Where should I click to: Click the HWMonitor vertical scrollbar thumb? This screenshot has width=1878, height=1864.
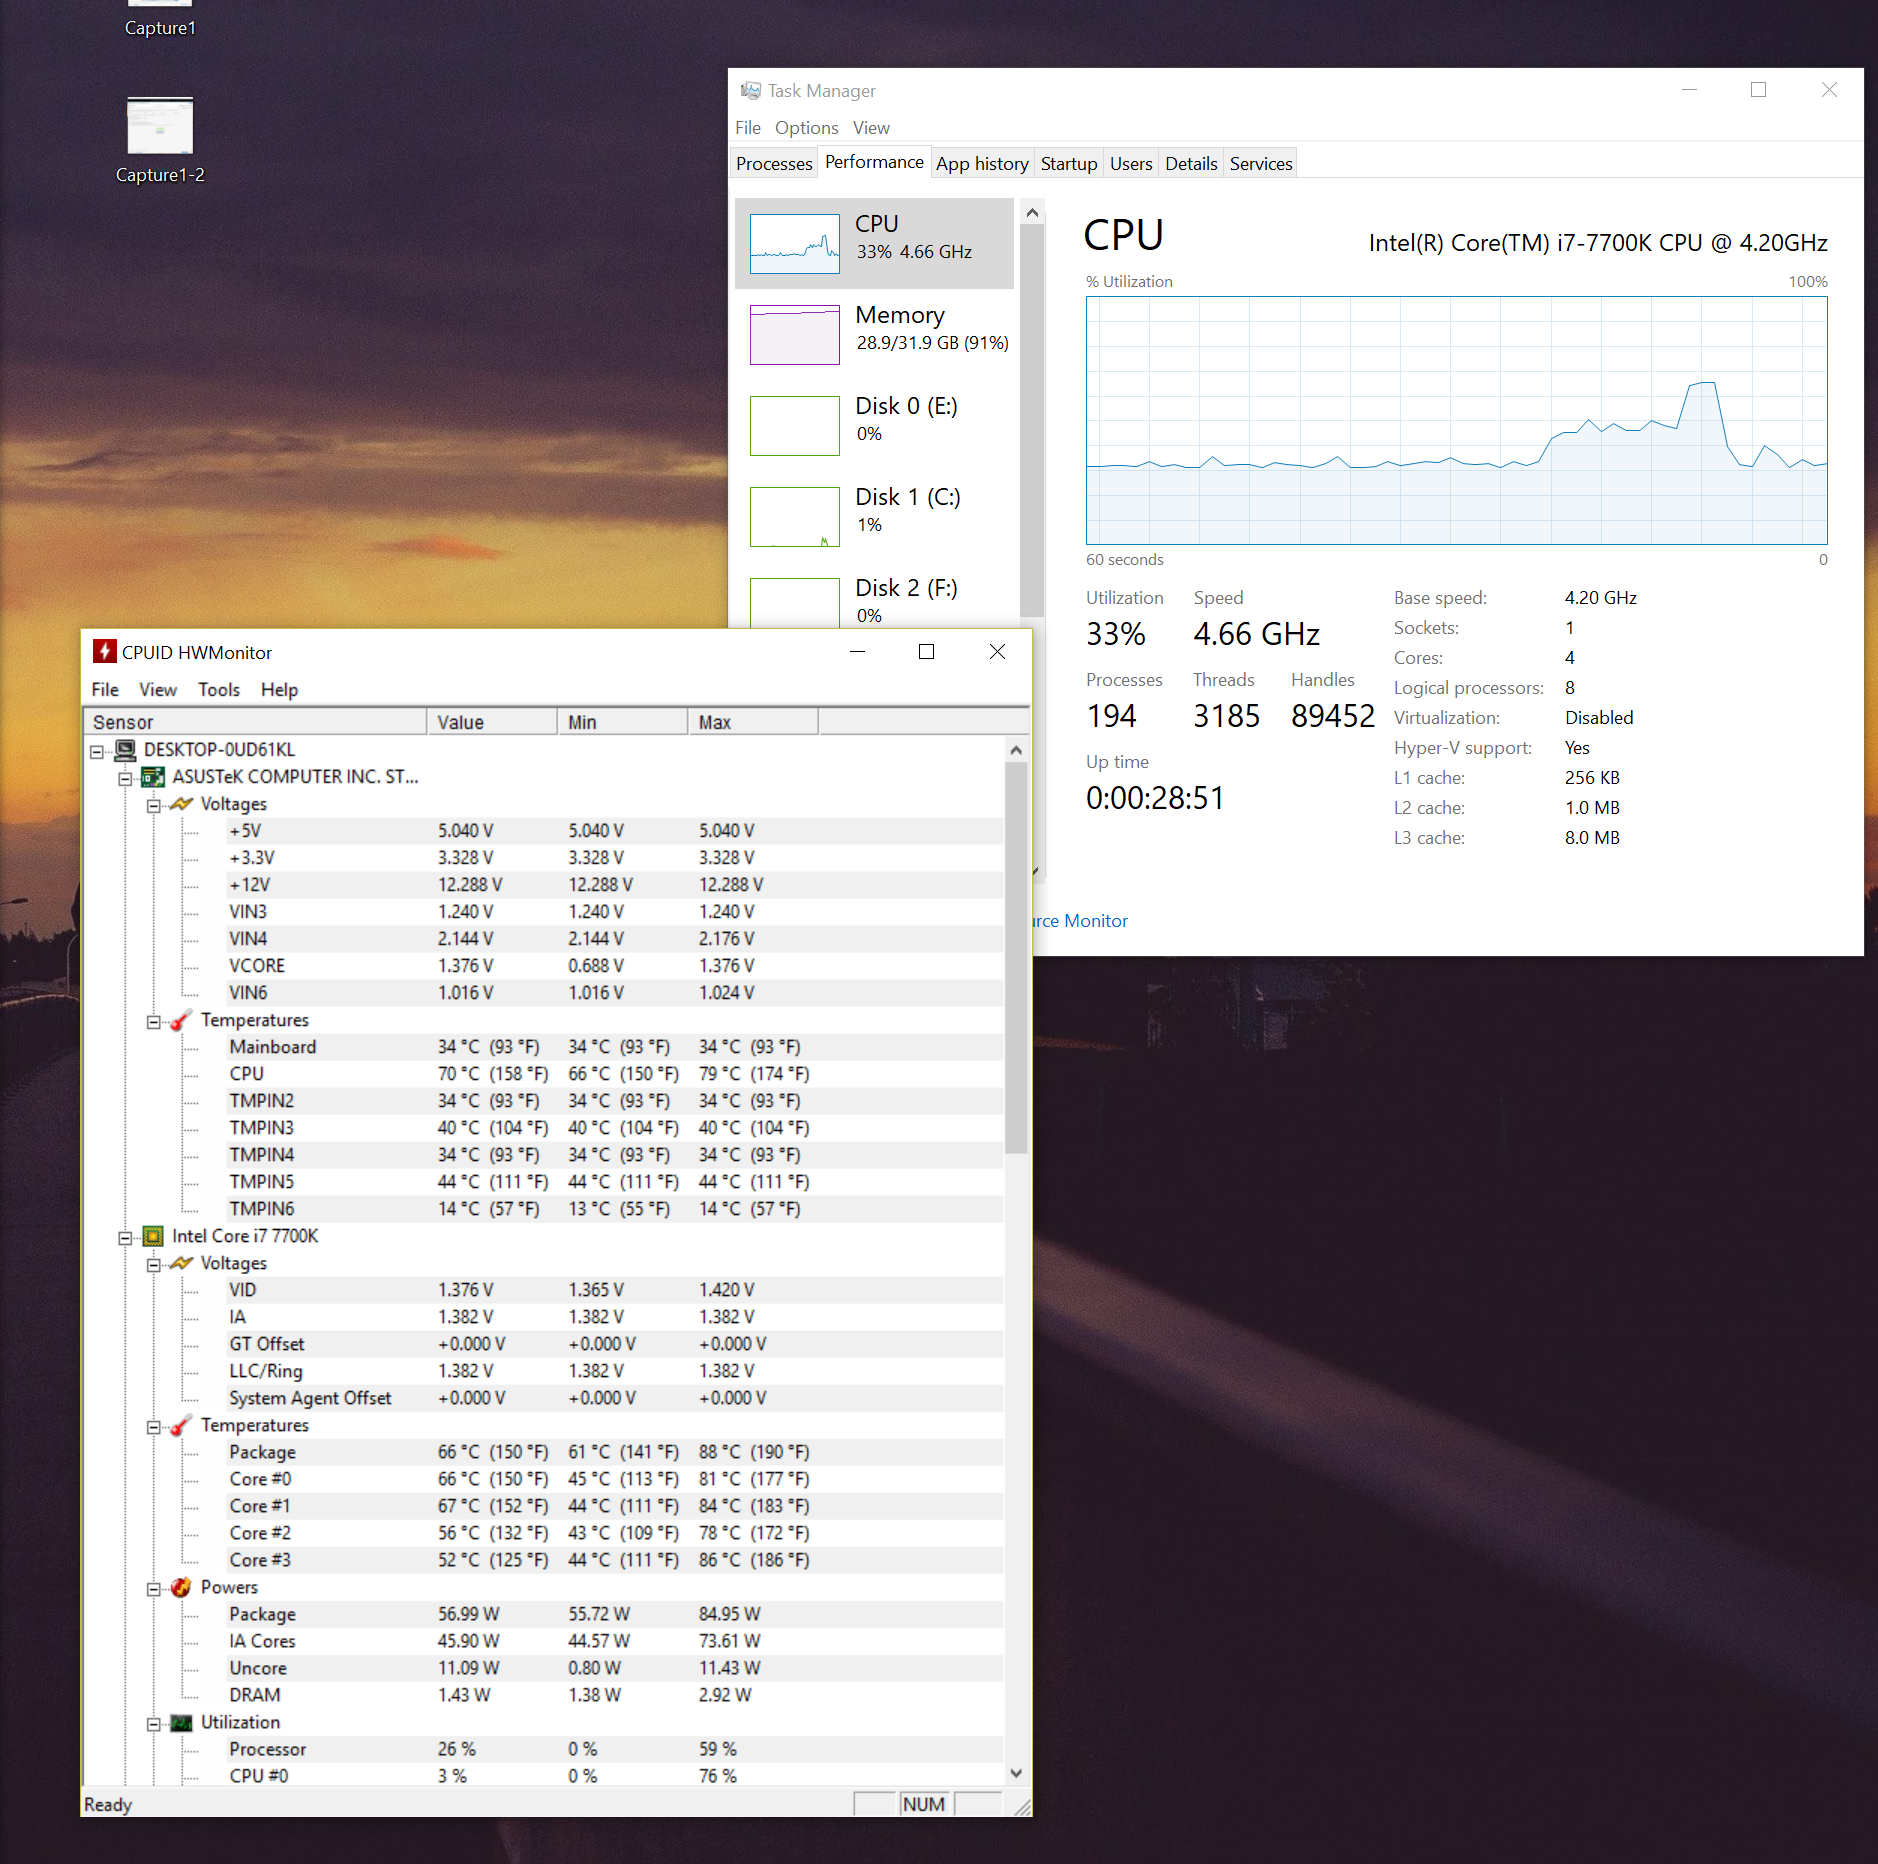1016,957
